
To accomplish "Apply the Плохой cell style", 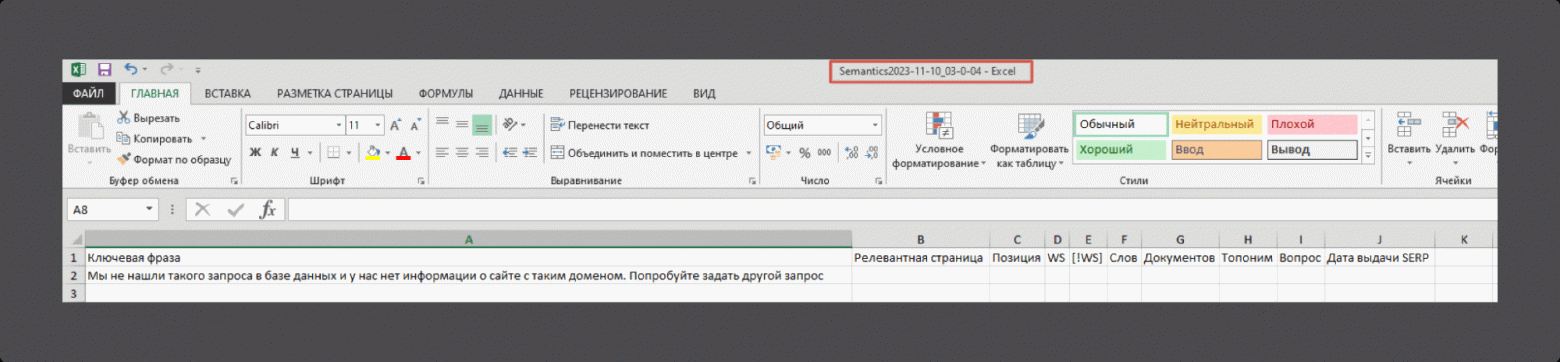I will pyautogui.click(x=1312, y=125).
